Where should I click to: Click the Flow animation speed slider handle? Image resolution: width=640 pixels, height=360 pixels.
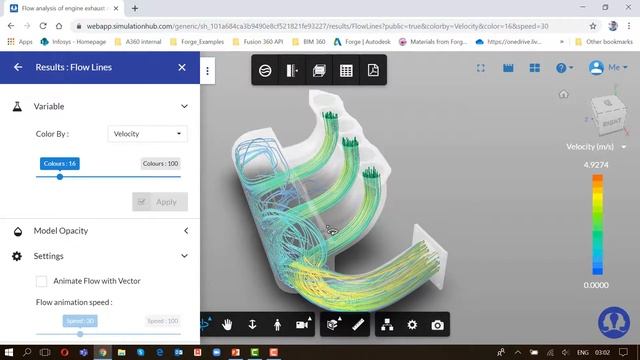(80, 334)
